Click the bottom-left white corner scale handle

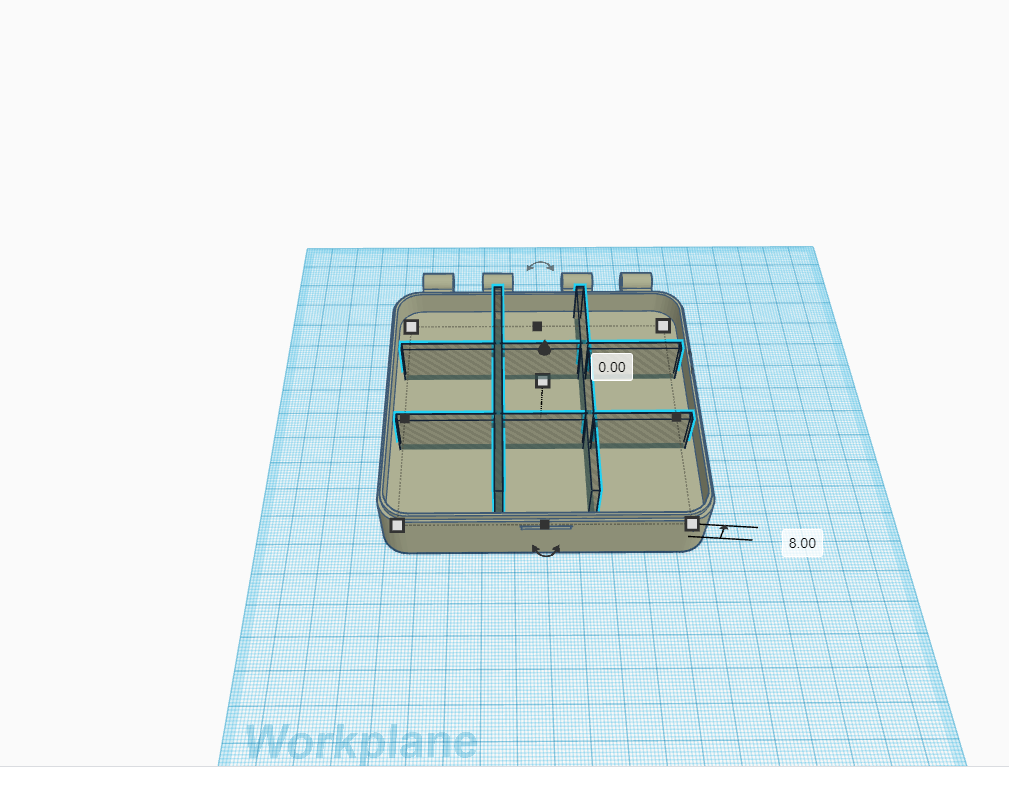(x=396, y=523)
